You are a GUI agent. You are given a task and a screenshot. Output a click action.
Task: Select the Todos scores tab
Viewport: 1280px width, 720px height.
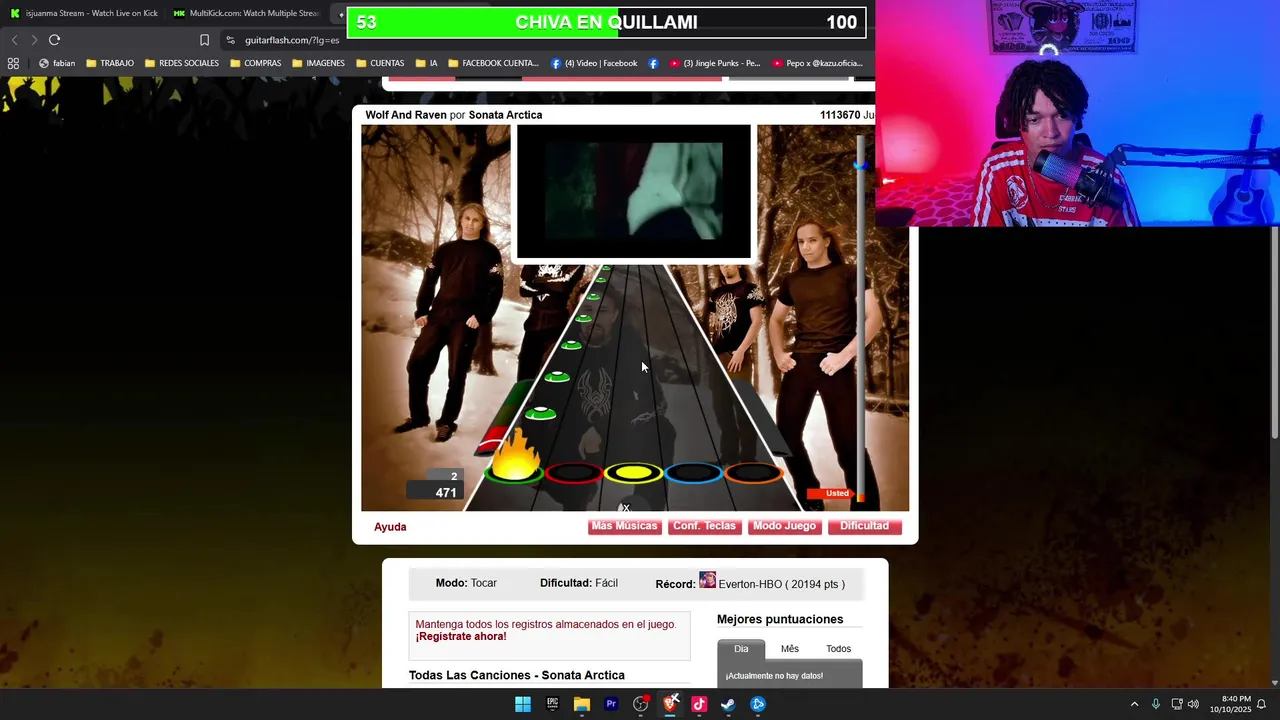[838, 649]
